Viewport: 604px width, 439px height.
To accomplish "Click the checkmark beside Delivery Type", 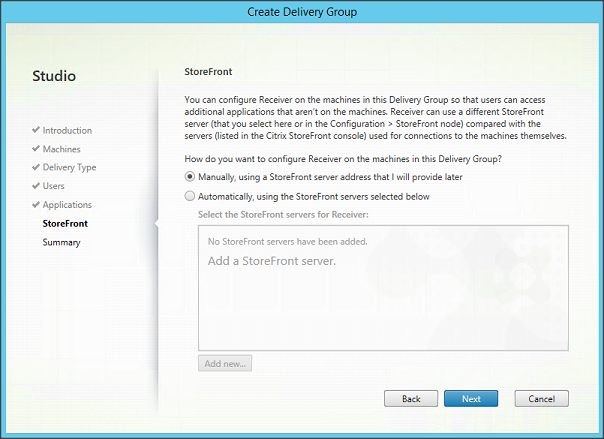I will (36, 167).
